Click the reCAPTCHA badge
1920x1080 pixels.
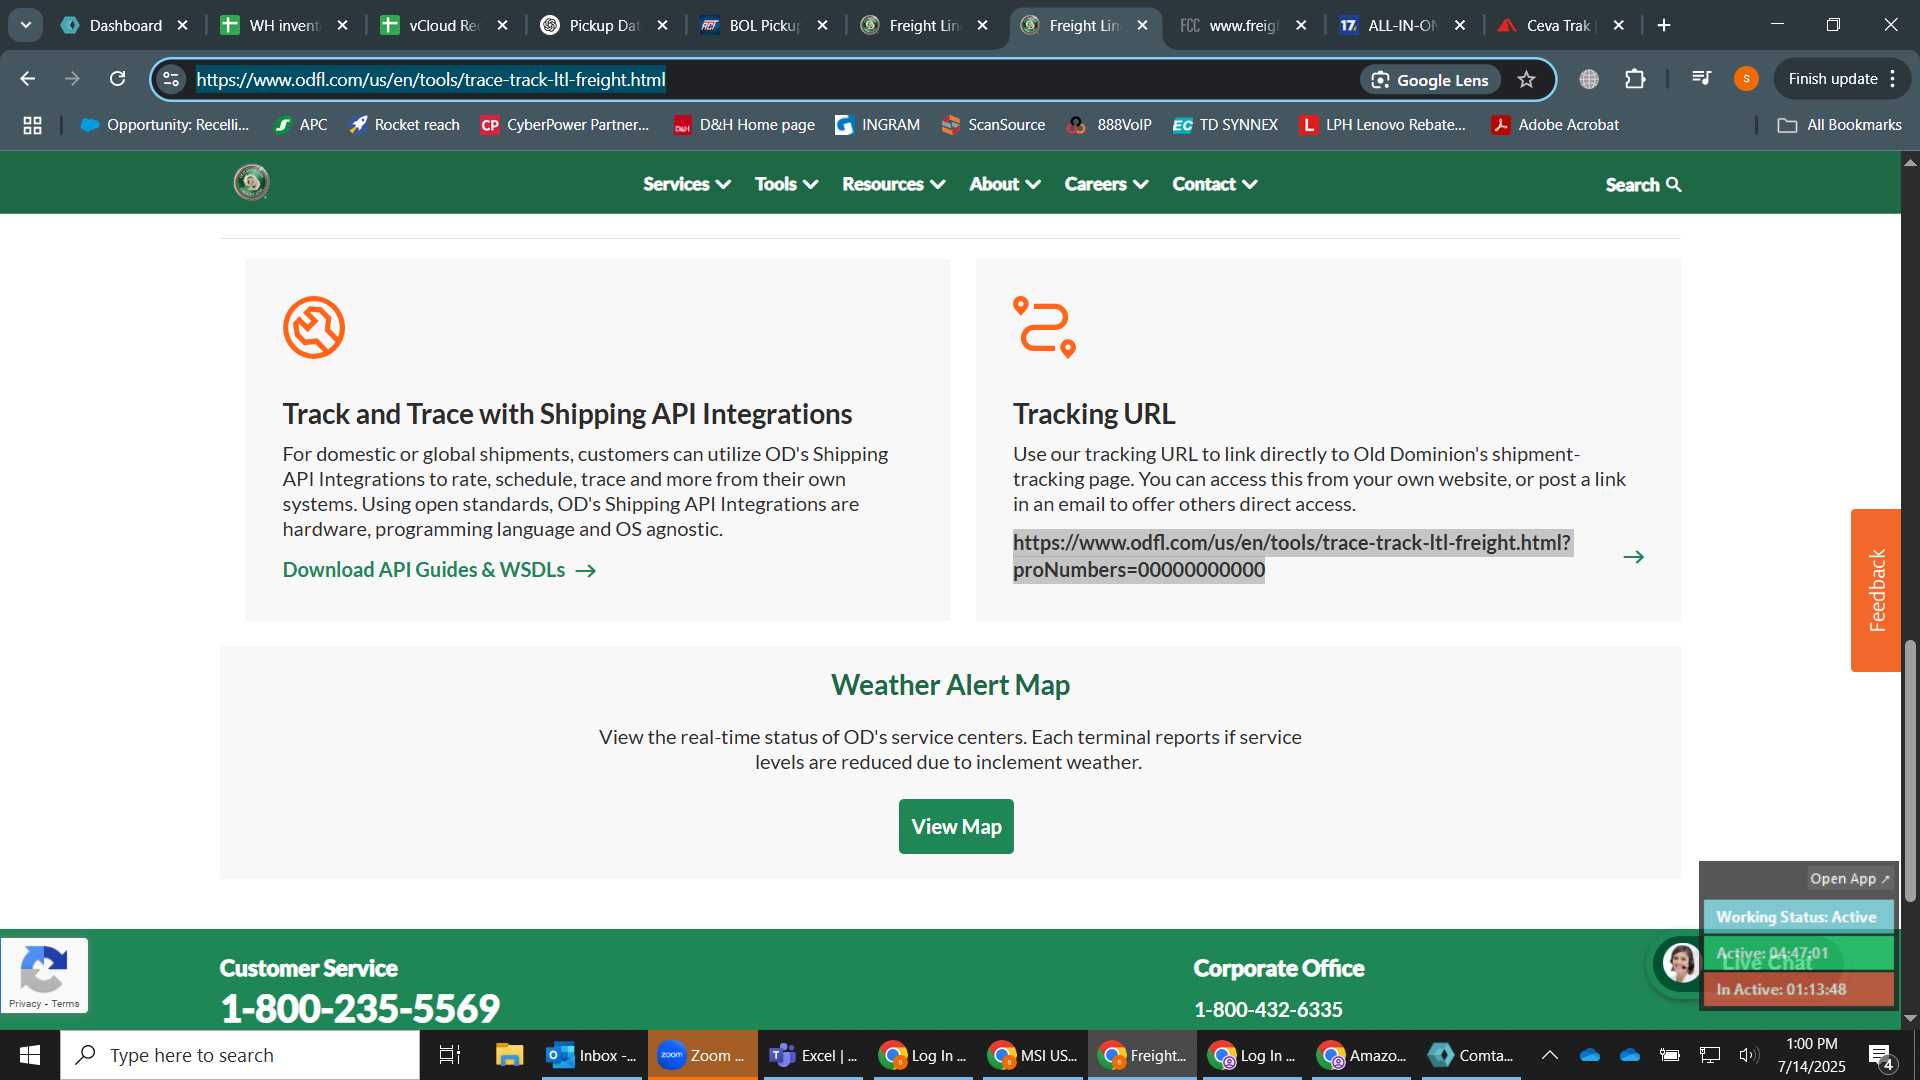(44, 975)
